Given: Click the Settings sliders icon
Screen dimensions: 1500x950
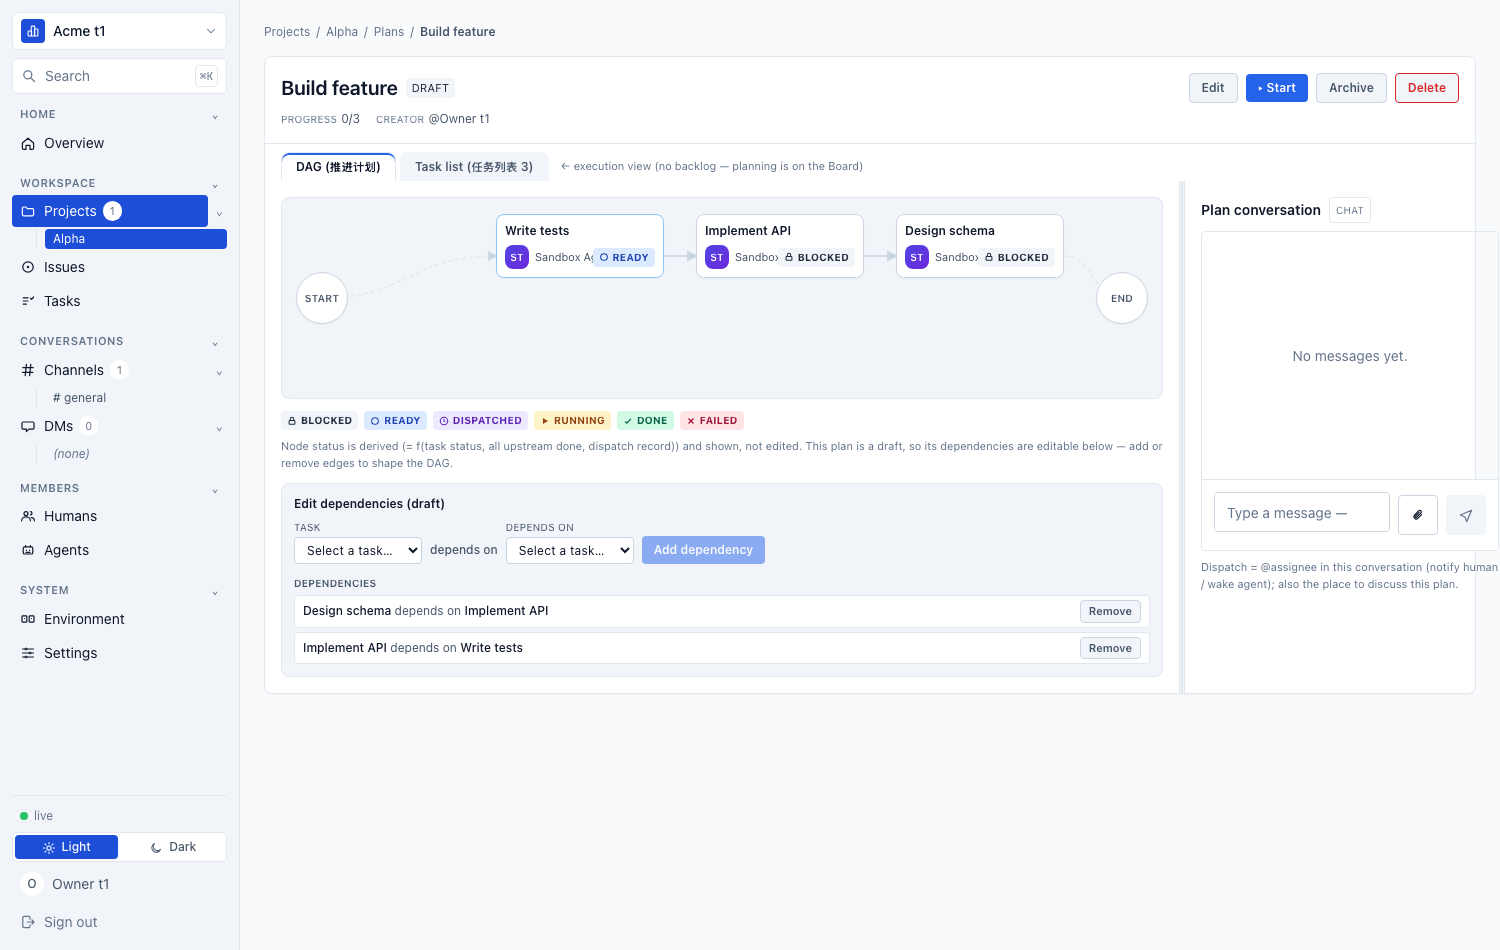Looking at the screenshot, I should click(28, 653).
